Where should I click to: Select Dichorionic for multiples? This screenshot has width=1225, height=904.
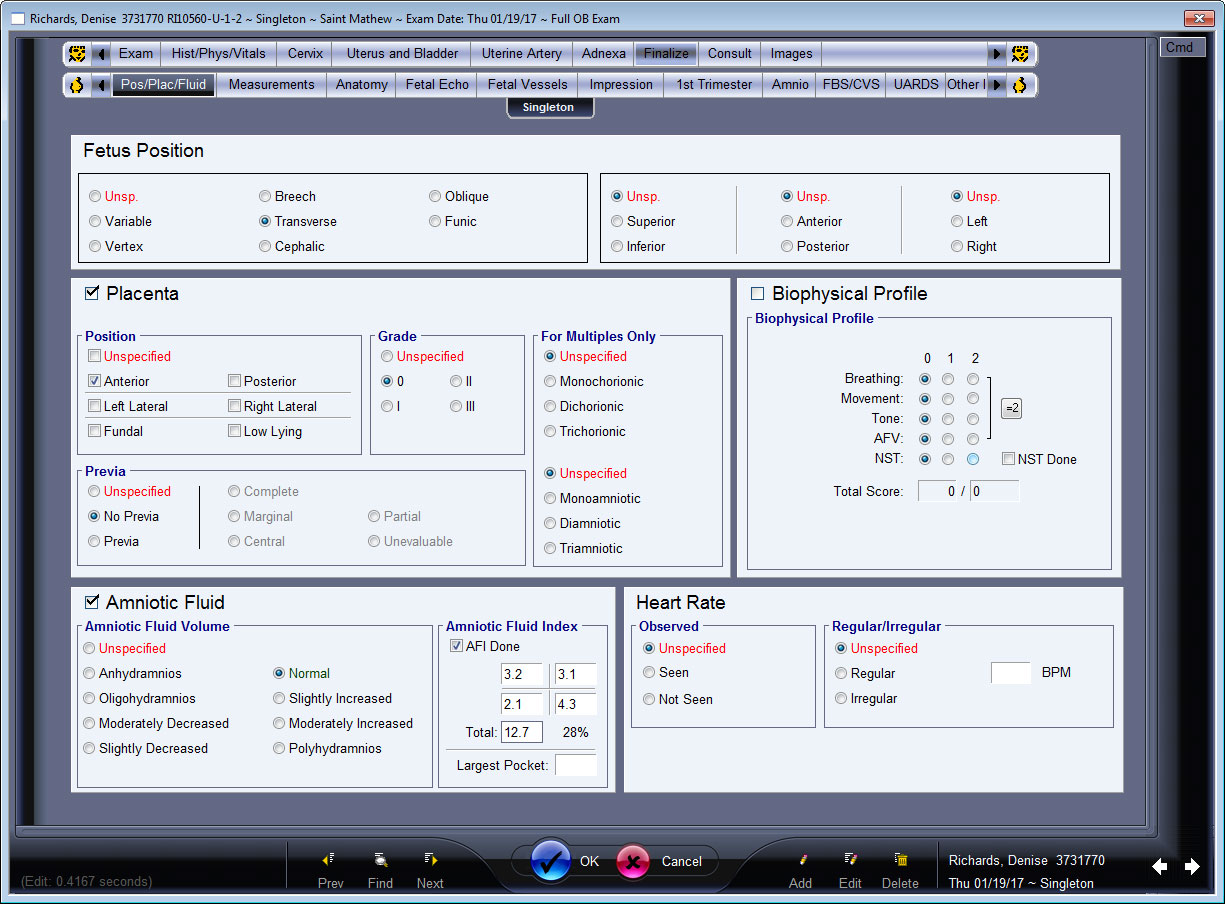click(550, 406)
